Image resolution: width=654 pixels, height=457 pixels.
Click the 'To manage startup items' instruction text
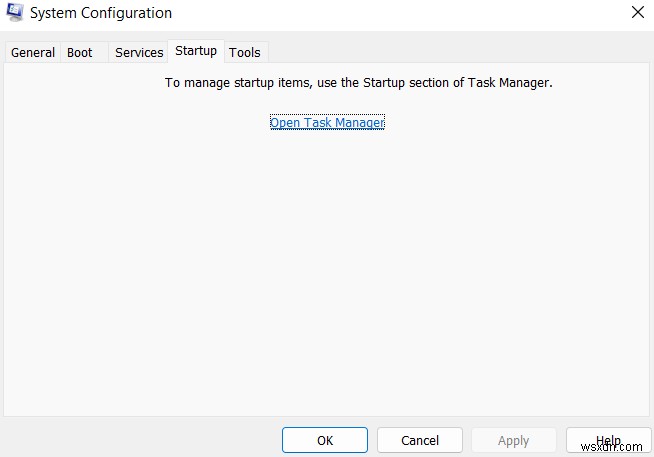pos(358,83)
